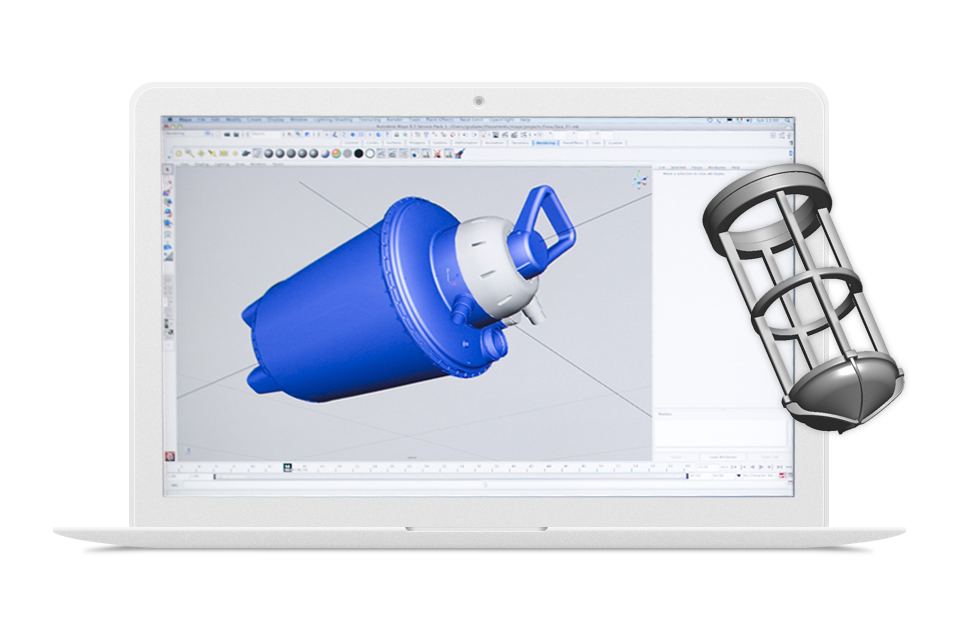Pick the black sphere shader on the shelf
Image resolution: width=960 pixels, height=640 pixels.
click(359, 153)
